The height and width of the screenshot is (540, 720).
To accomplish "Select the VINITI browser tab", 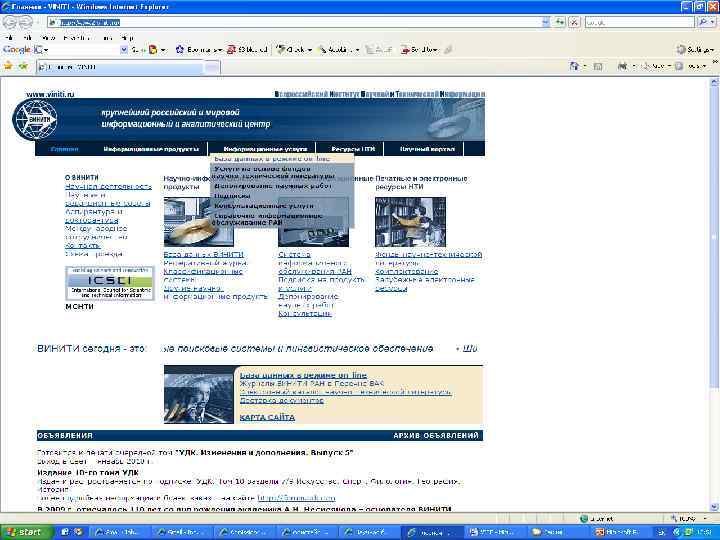I will click(120, 67).
